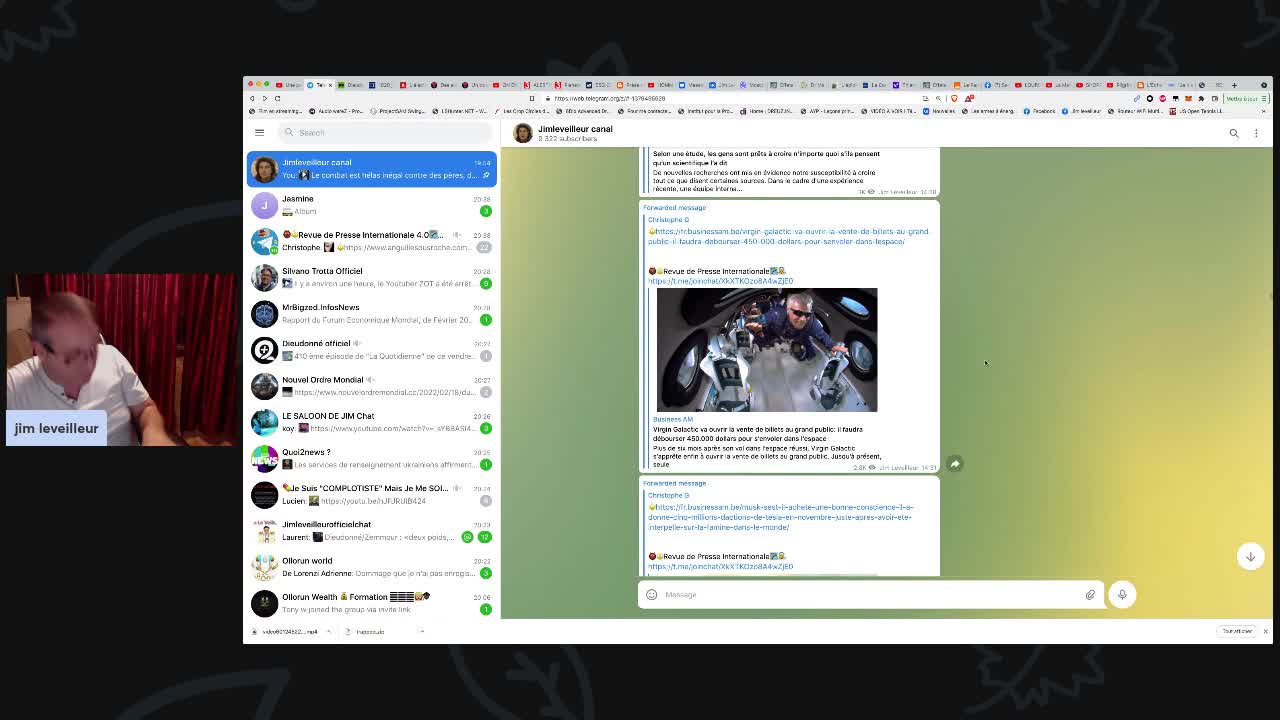The image size is (1280, 720).
Task: Close the downloads bar
Action: click(x=1265, y=631)
